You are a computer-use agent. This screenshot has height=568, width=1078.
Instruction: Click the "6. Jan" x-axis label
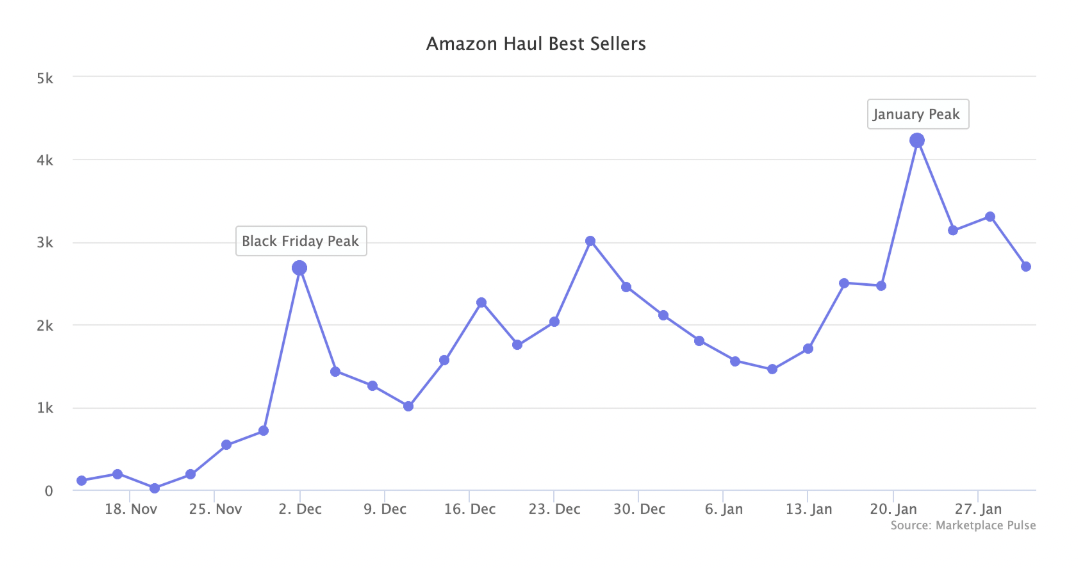(724, 509)
